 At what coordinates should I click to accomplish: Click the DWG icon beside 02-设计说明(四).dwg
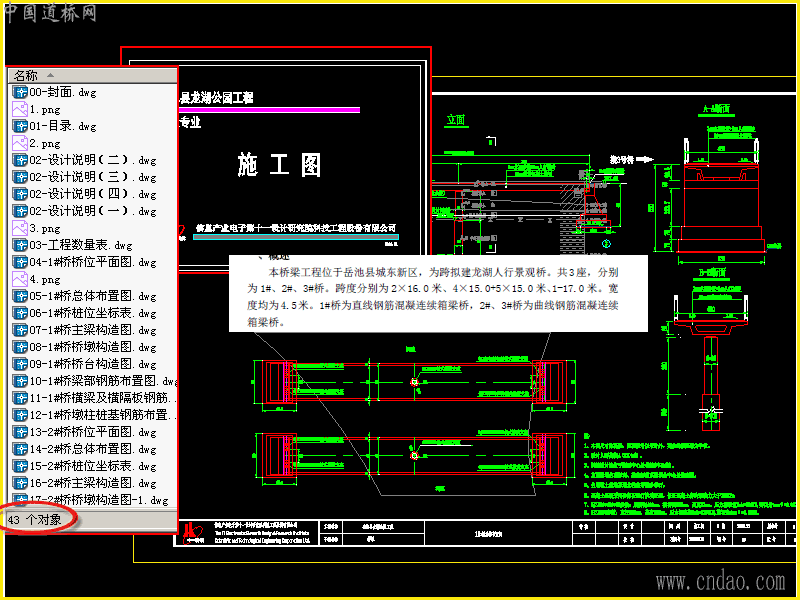20,194
